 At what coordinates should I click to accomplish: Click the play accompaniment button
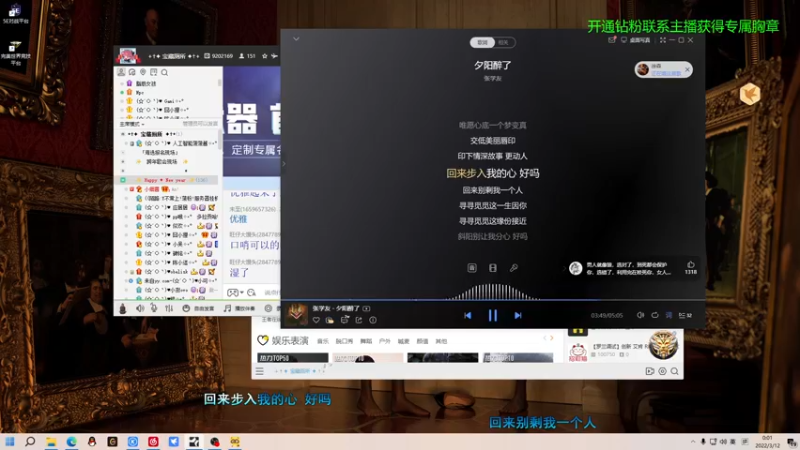point(239,308)
